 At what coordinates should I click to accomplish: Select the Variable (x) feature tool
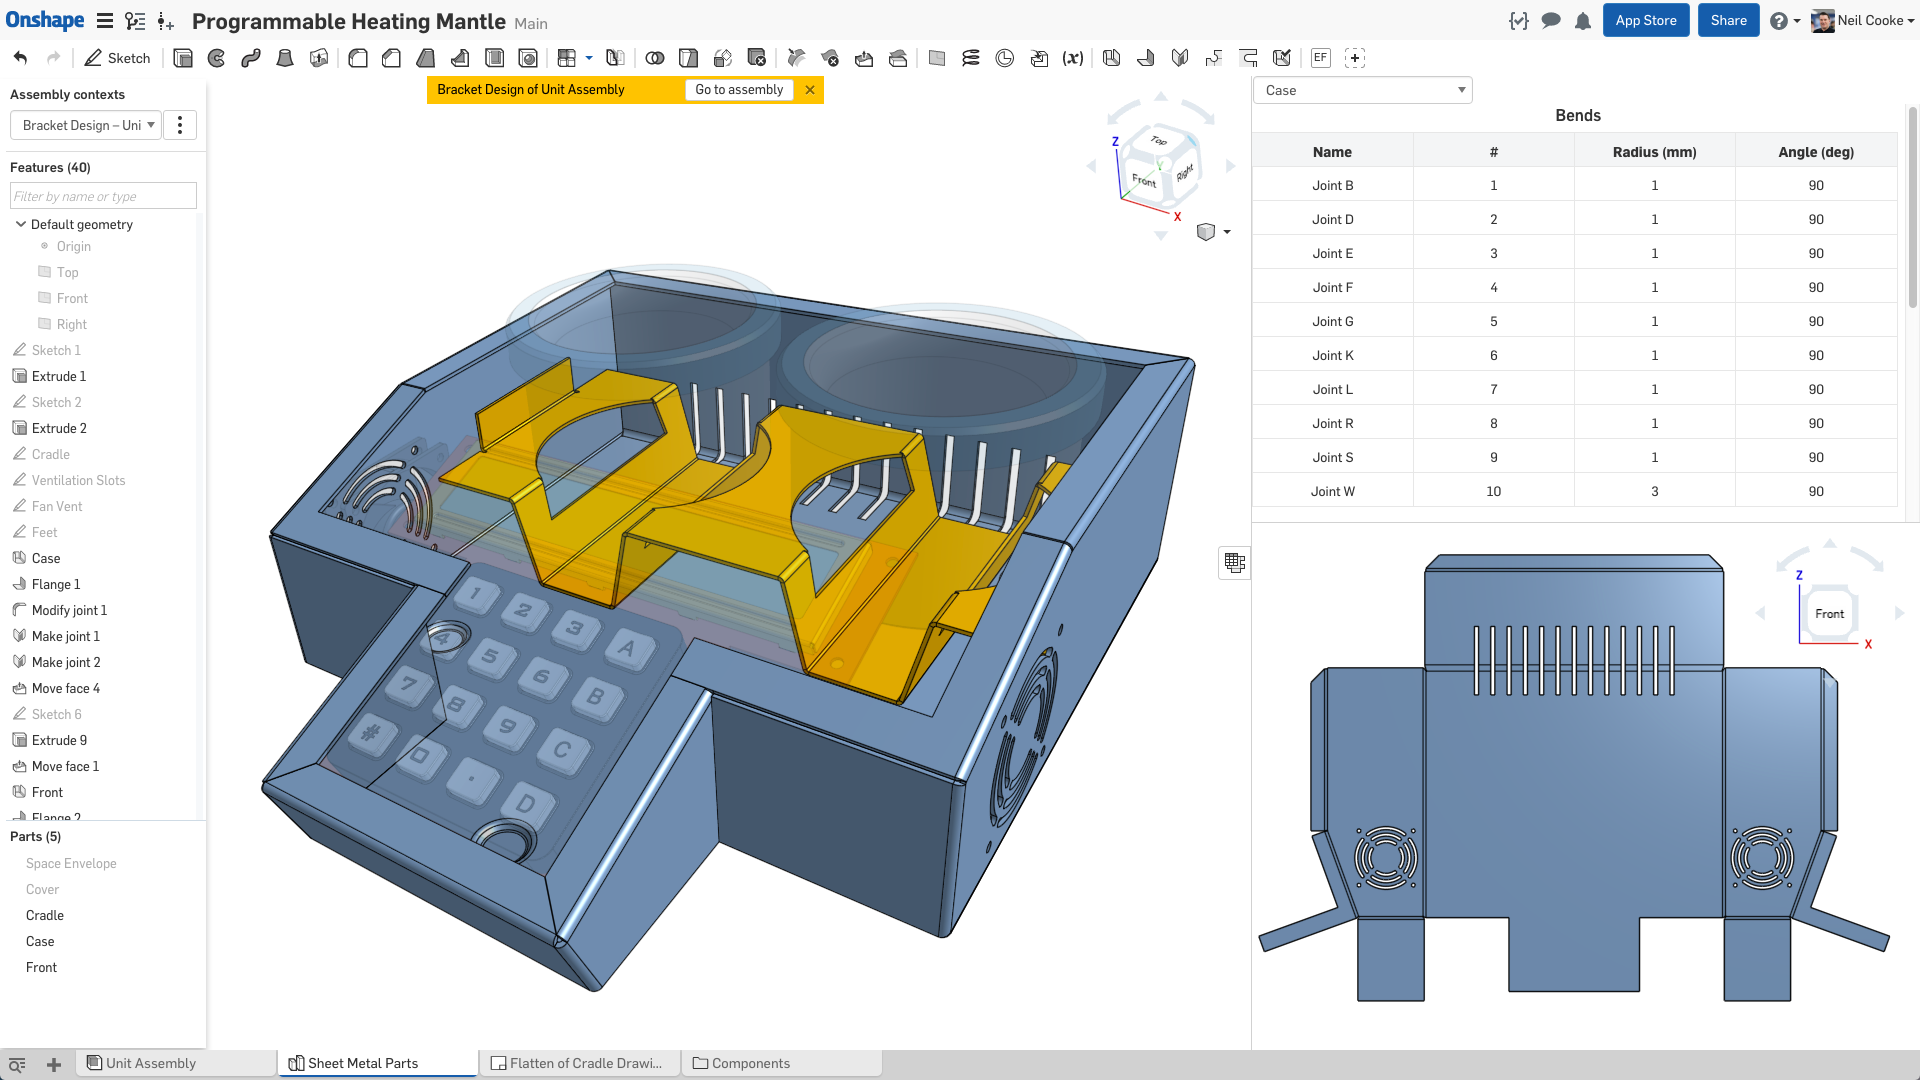pyautogui.click(x=1073, y=58)
